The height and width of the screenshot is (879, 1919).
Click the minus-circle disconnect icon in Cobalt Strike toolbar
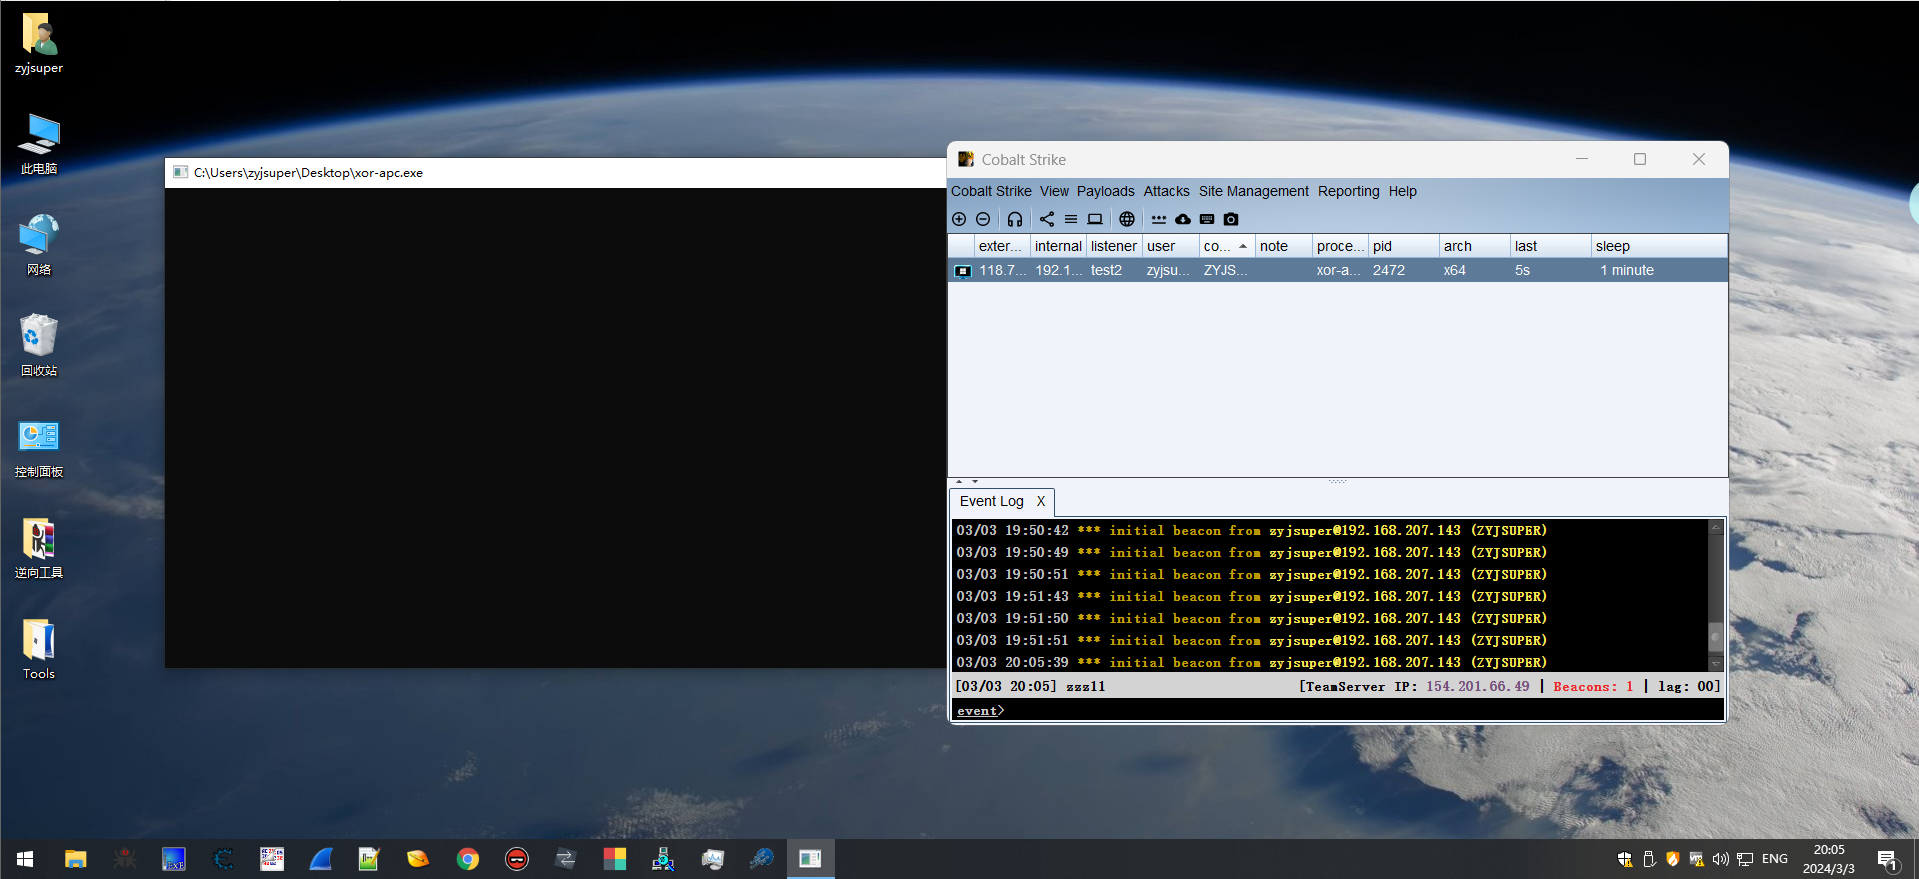pyautogui.click(x=983, y=219)
